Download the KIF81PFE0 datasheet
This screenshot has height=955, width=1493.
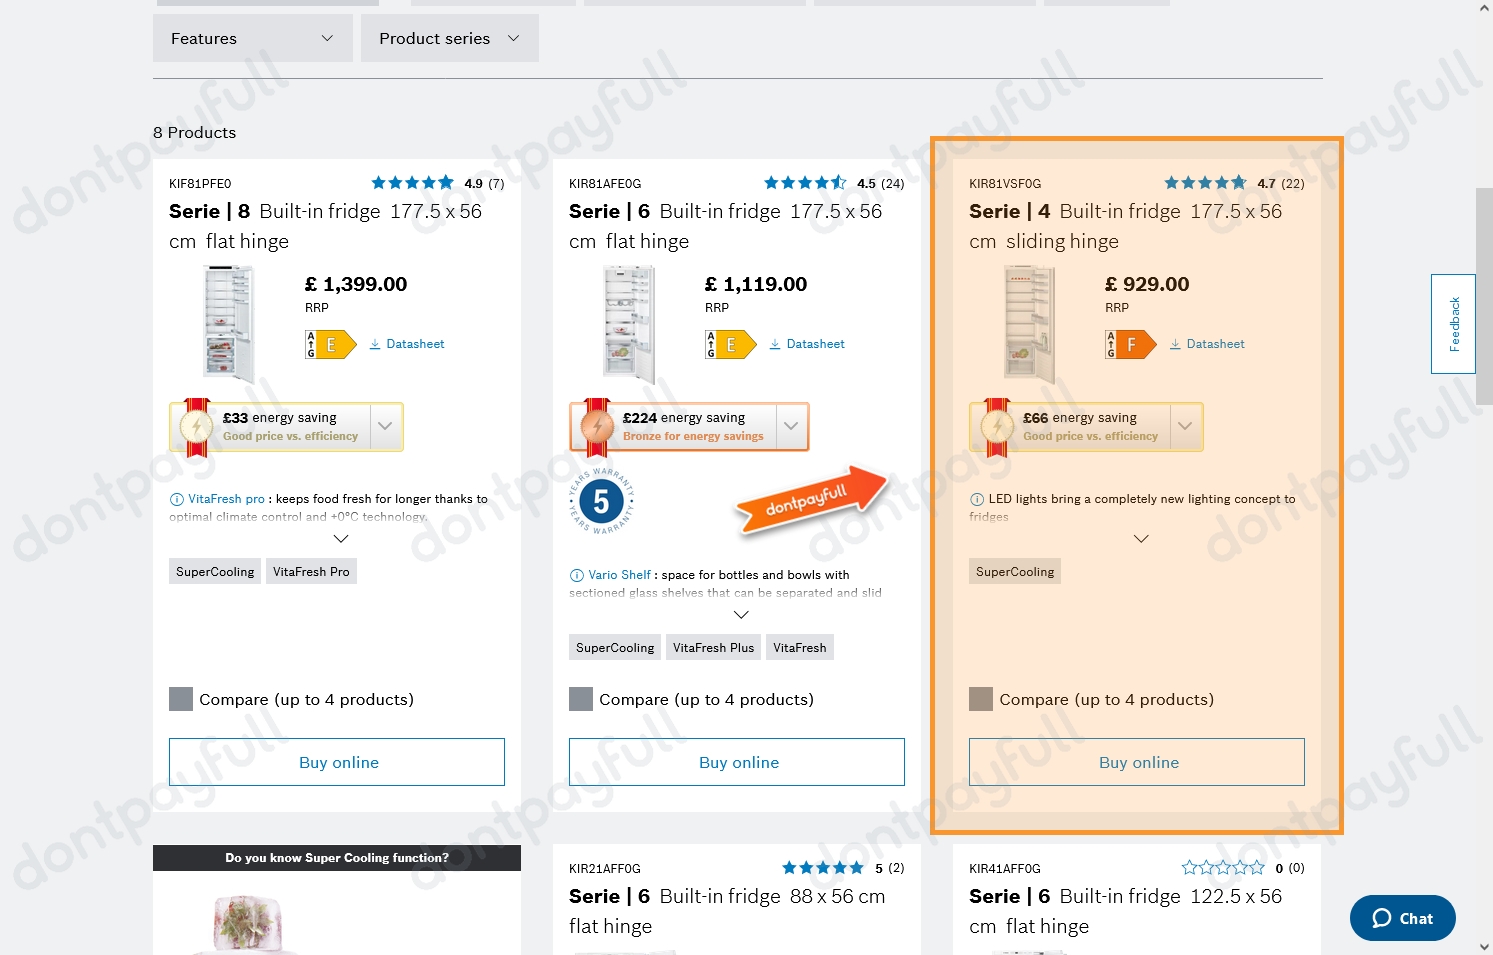tap(407, 344)
